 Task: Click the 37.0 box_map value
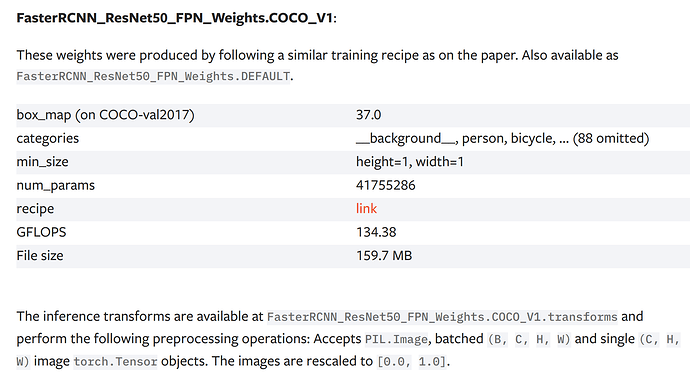(x=368, y=115)
